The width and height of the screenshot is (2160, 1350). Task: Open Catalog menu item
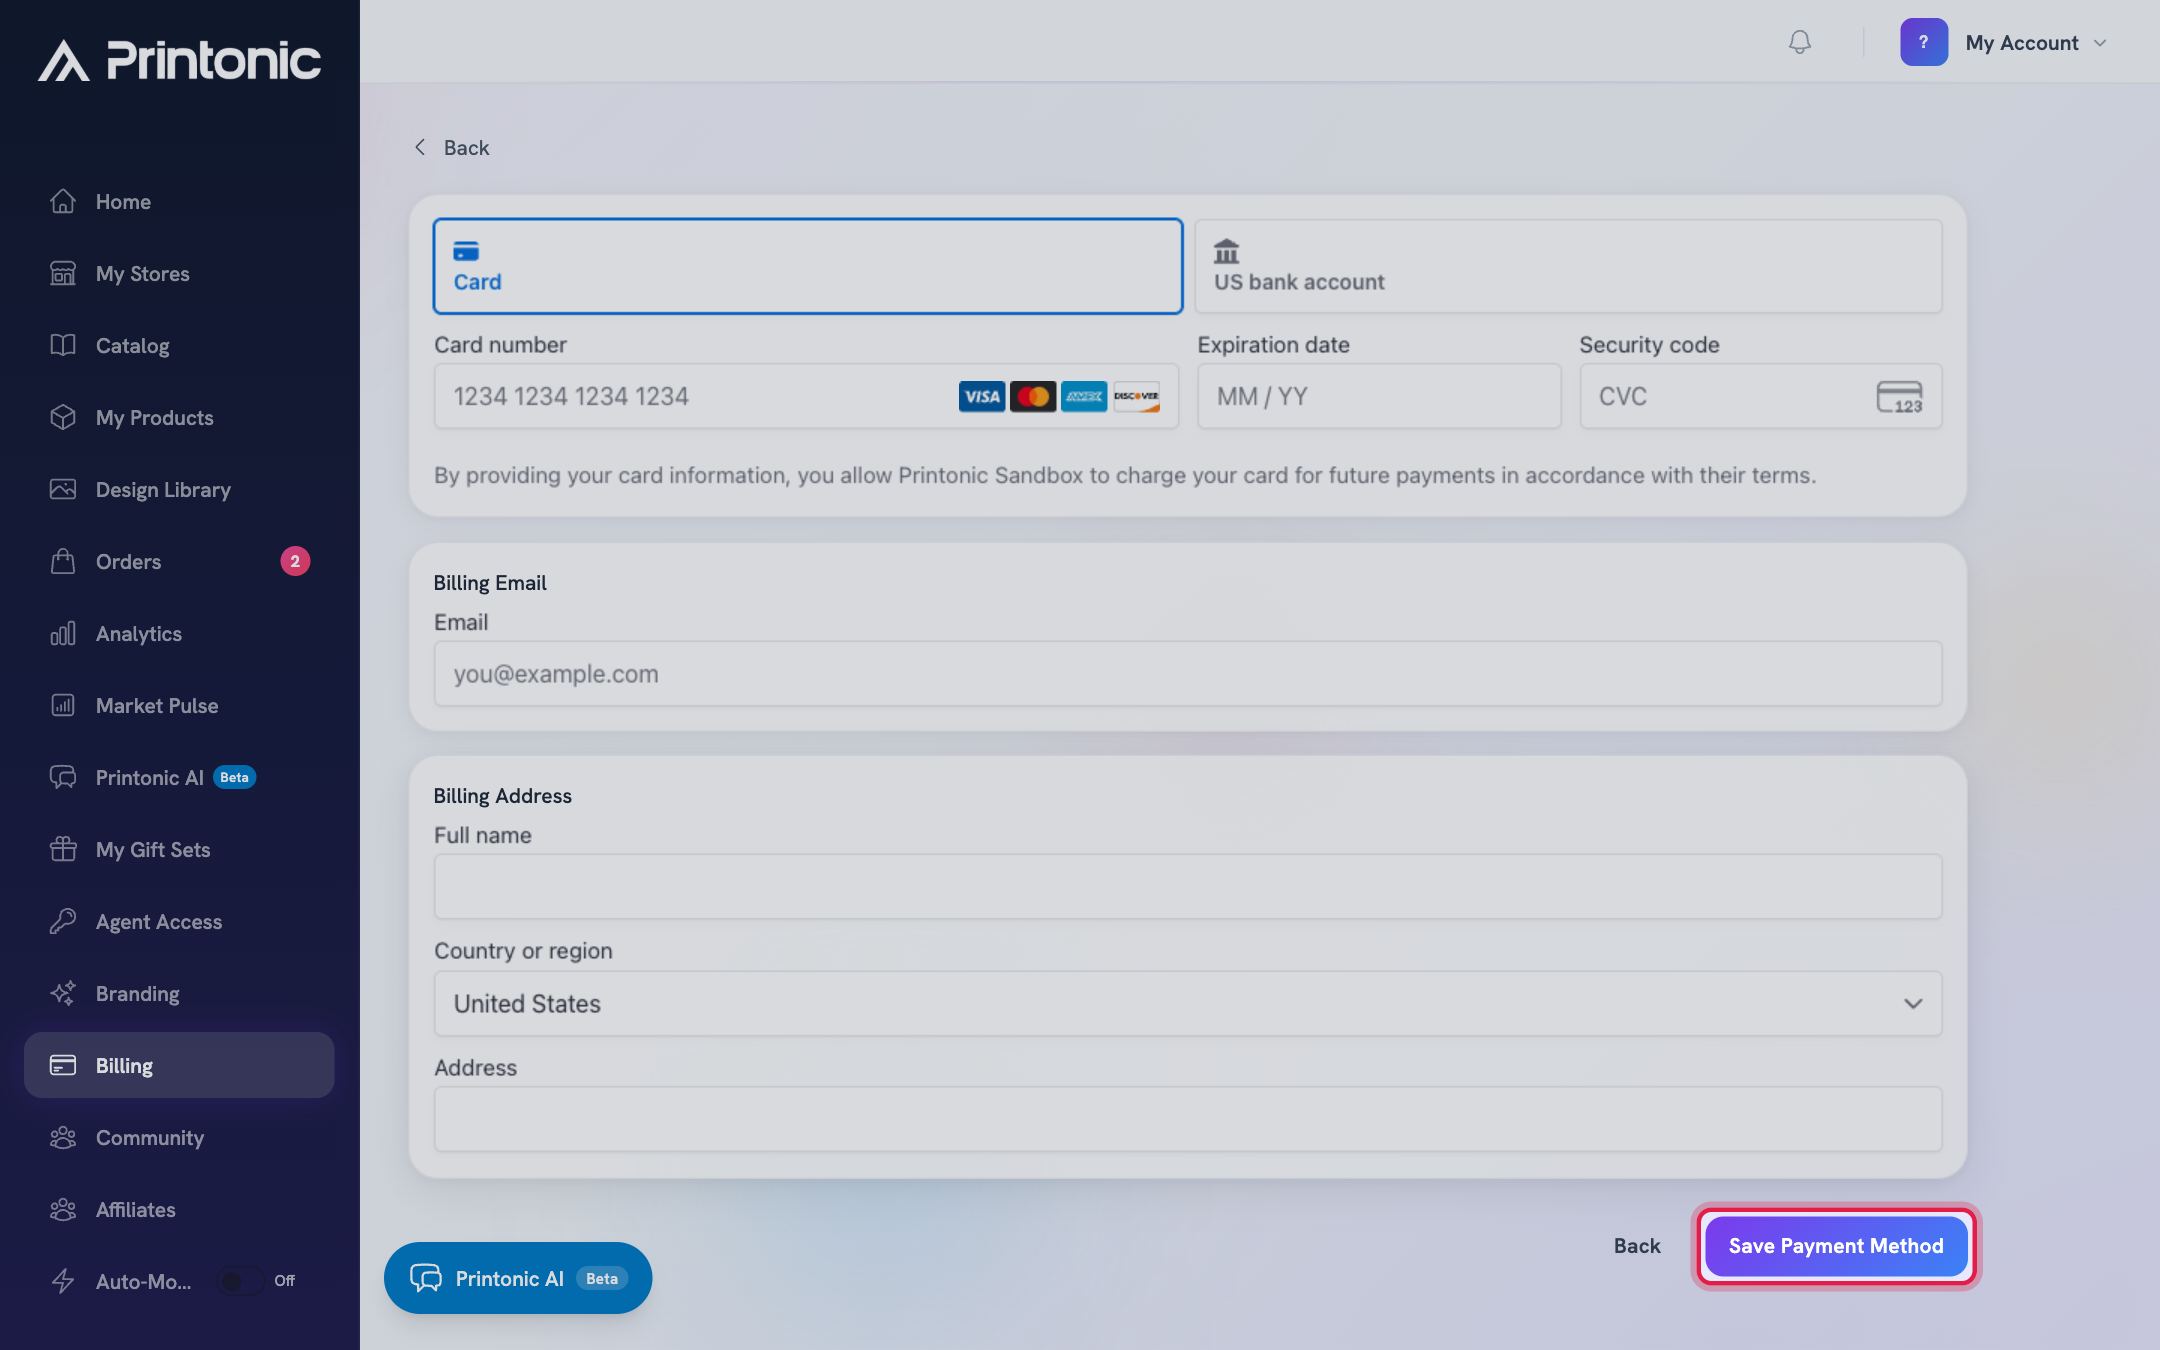(x=179, y=345)
